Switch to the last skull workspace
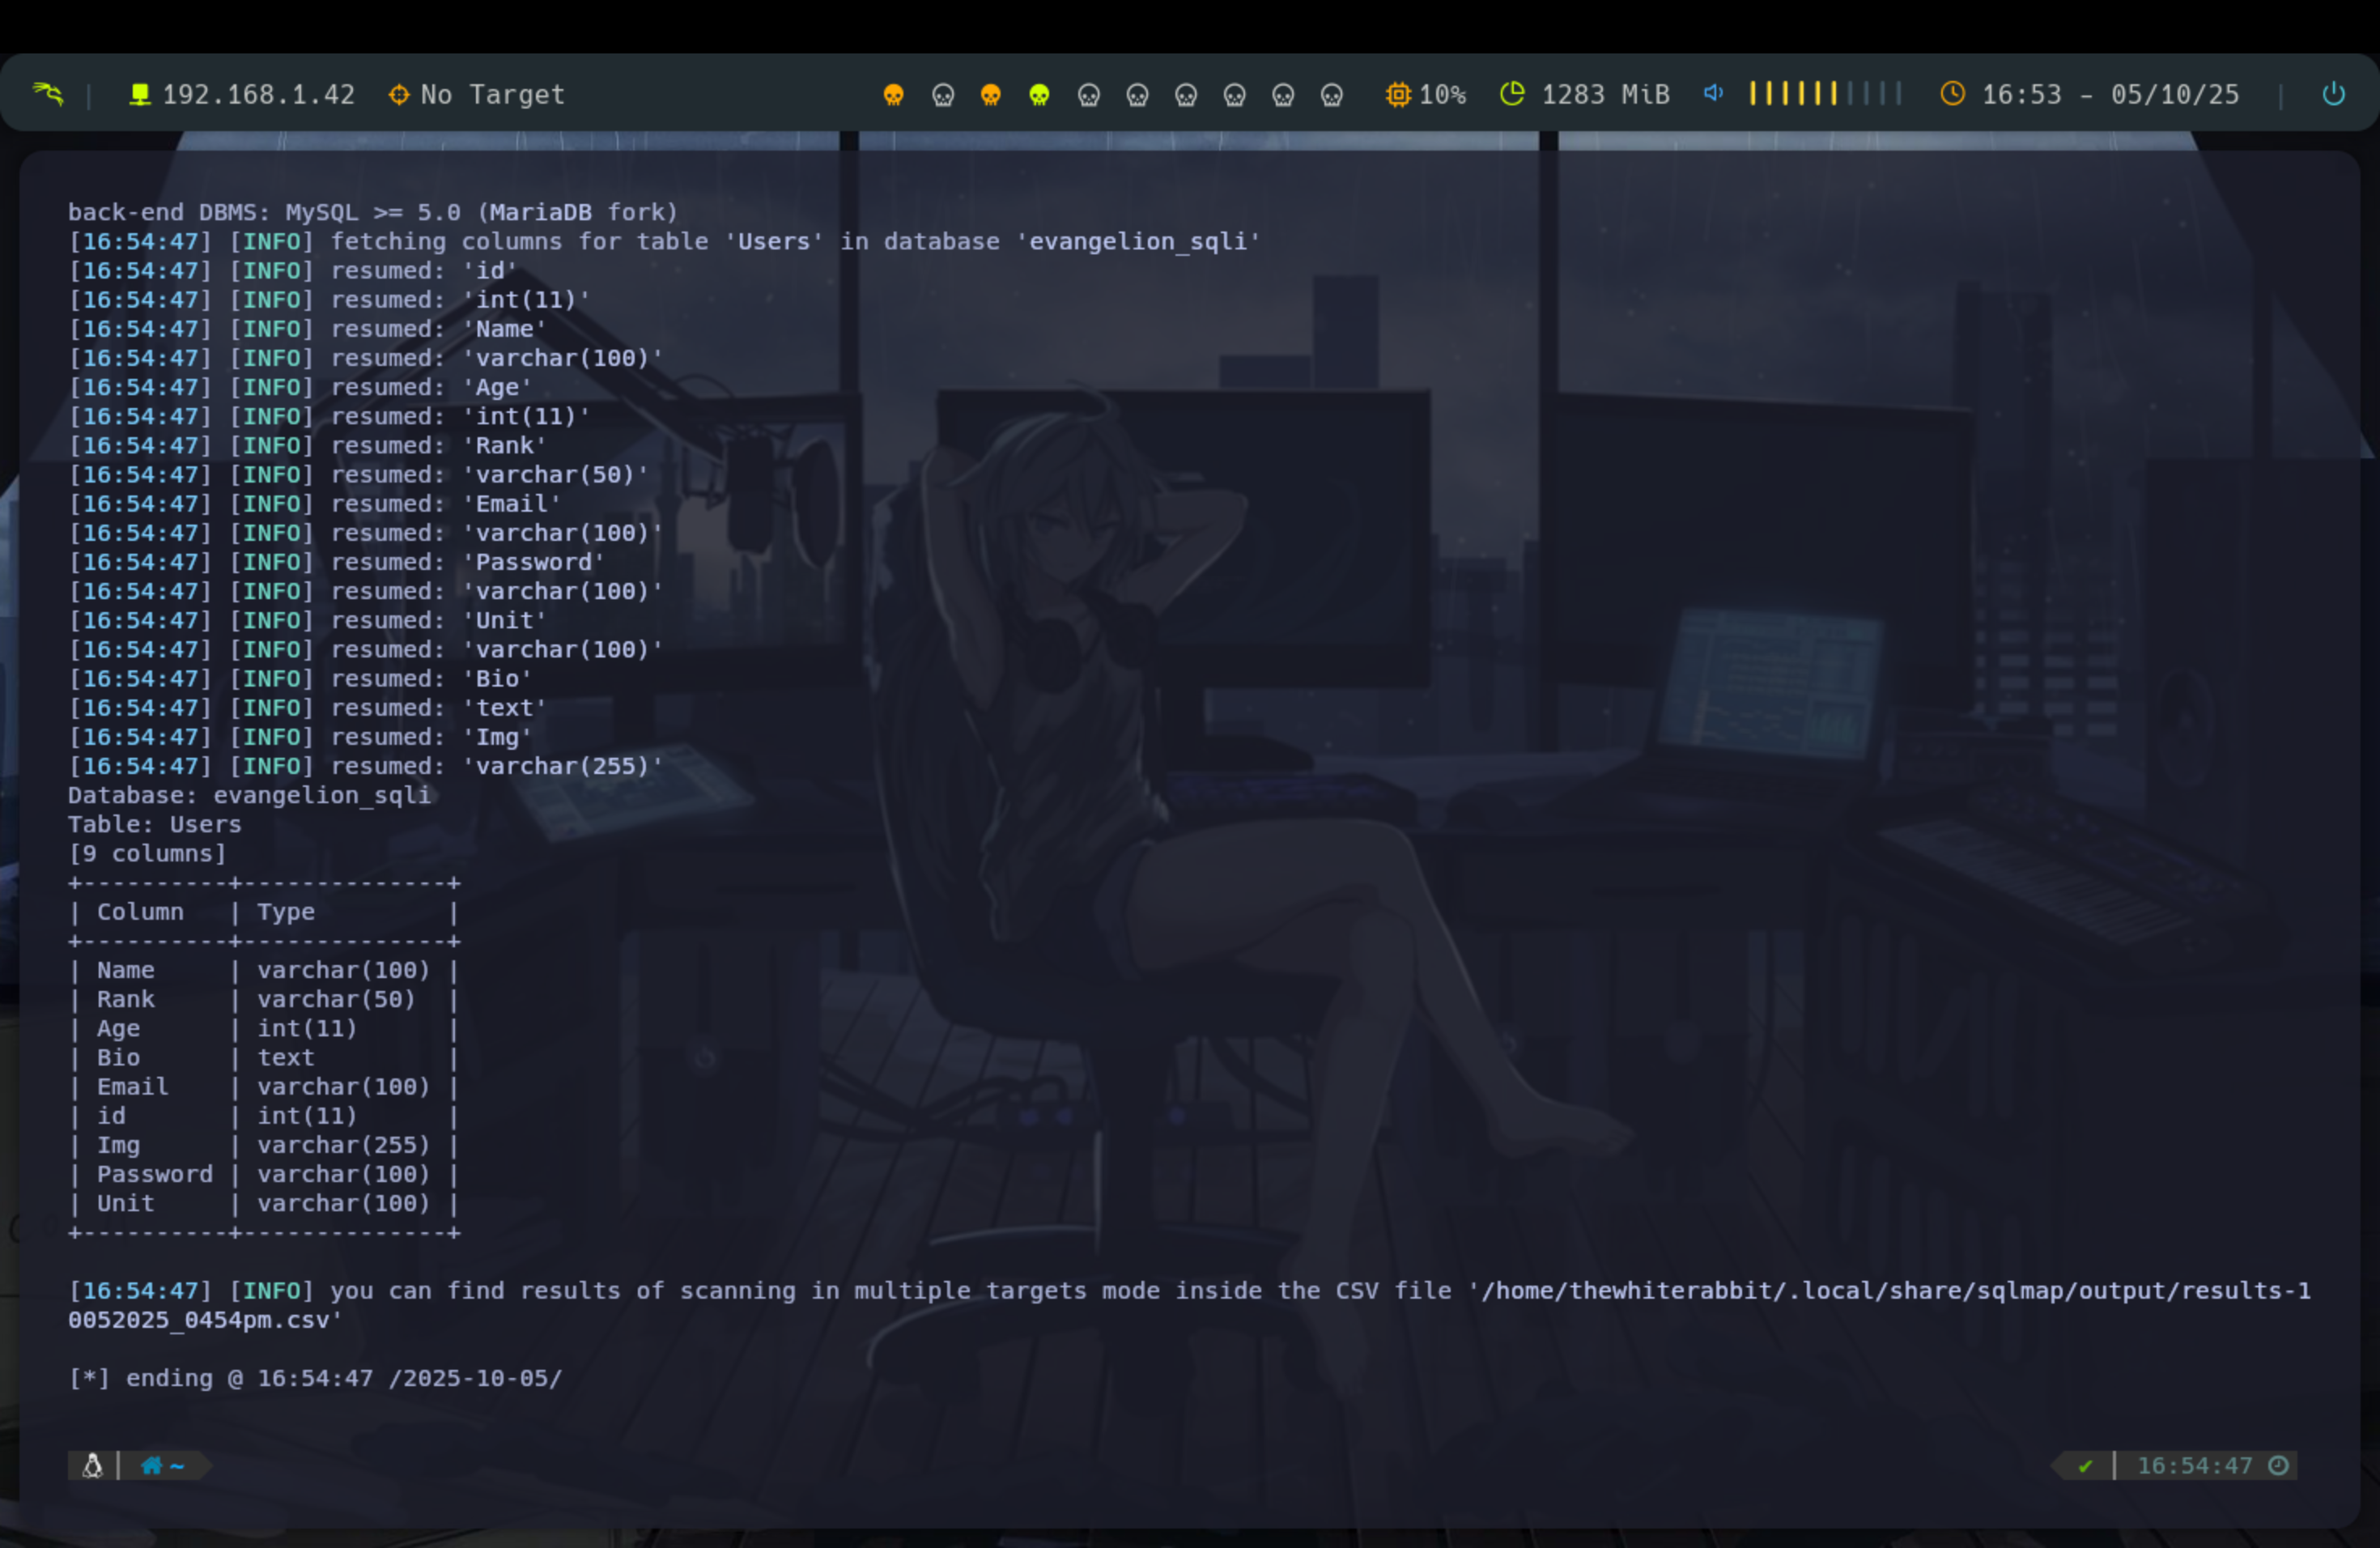Viewport: 2380px width, 1548px height. (1331, 95)
